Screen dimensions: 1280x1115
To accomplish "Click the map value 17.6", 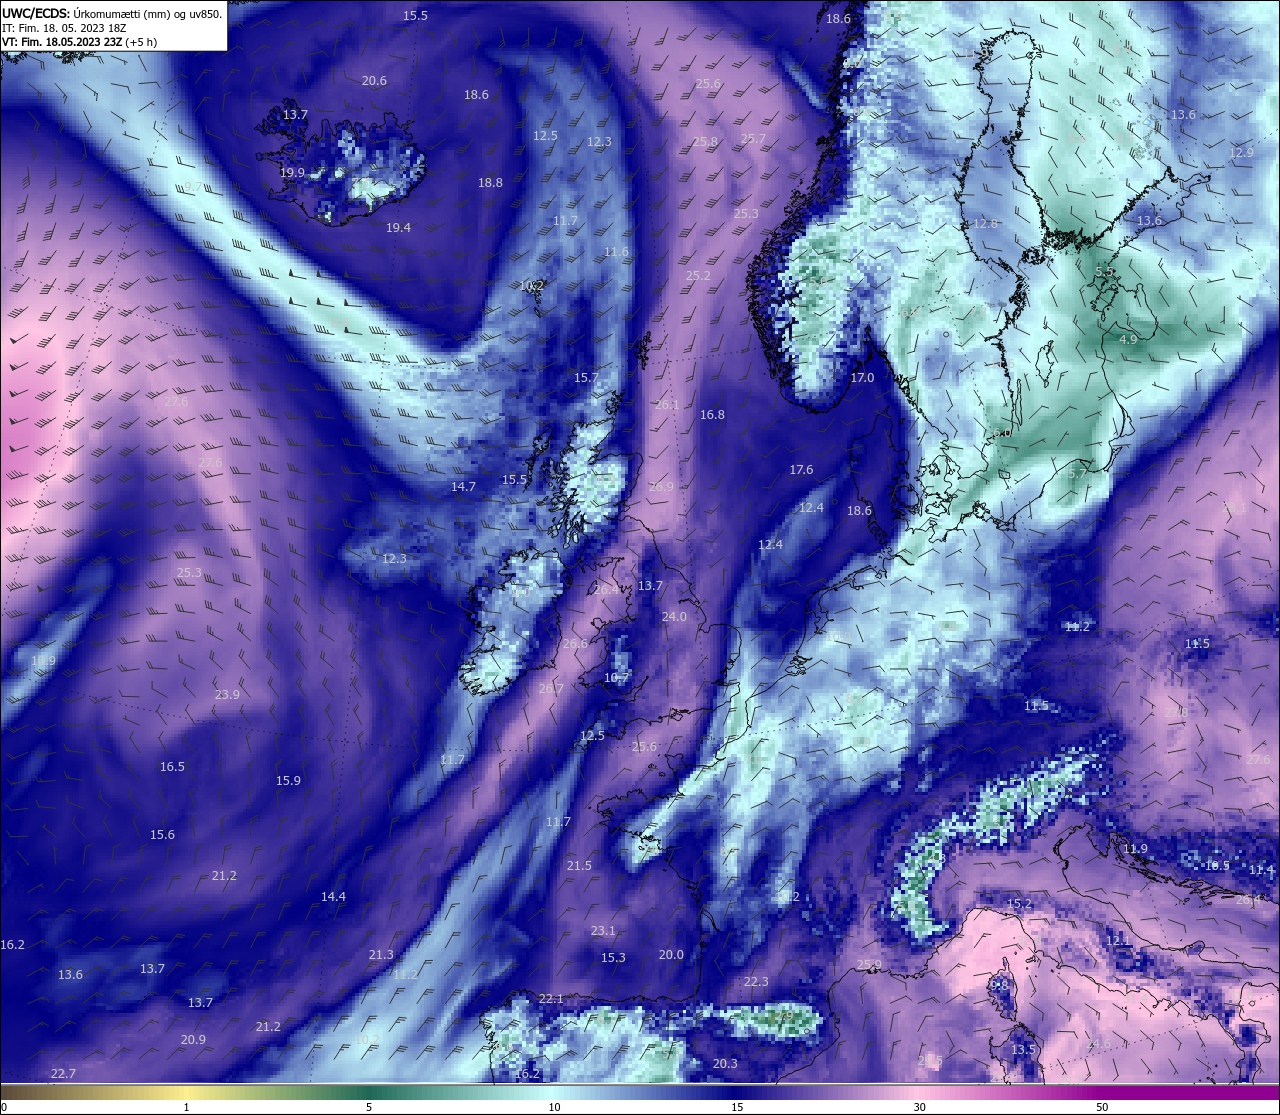I will [x=801, y=470].
